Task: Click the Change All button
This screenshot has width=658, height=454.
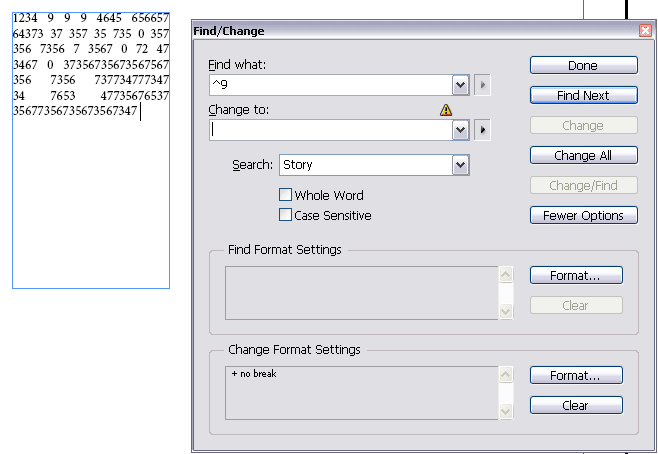Action: point(584,155)
